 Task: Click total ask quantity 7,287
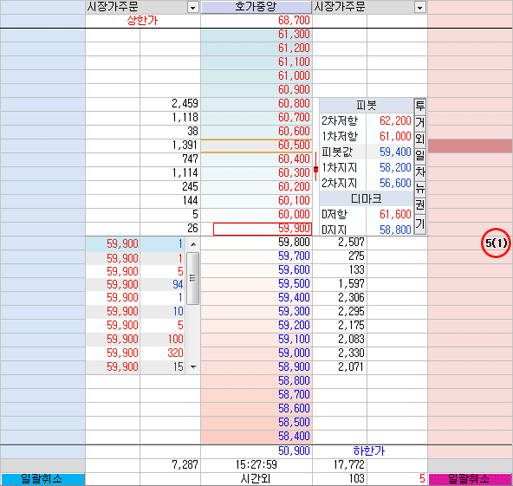click(170, 465)
